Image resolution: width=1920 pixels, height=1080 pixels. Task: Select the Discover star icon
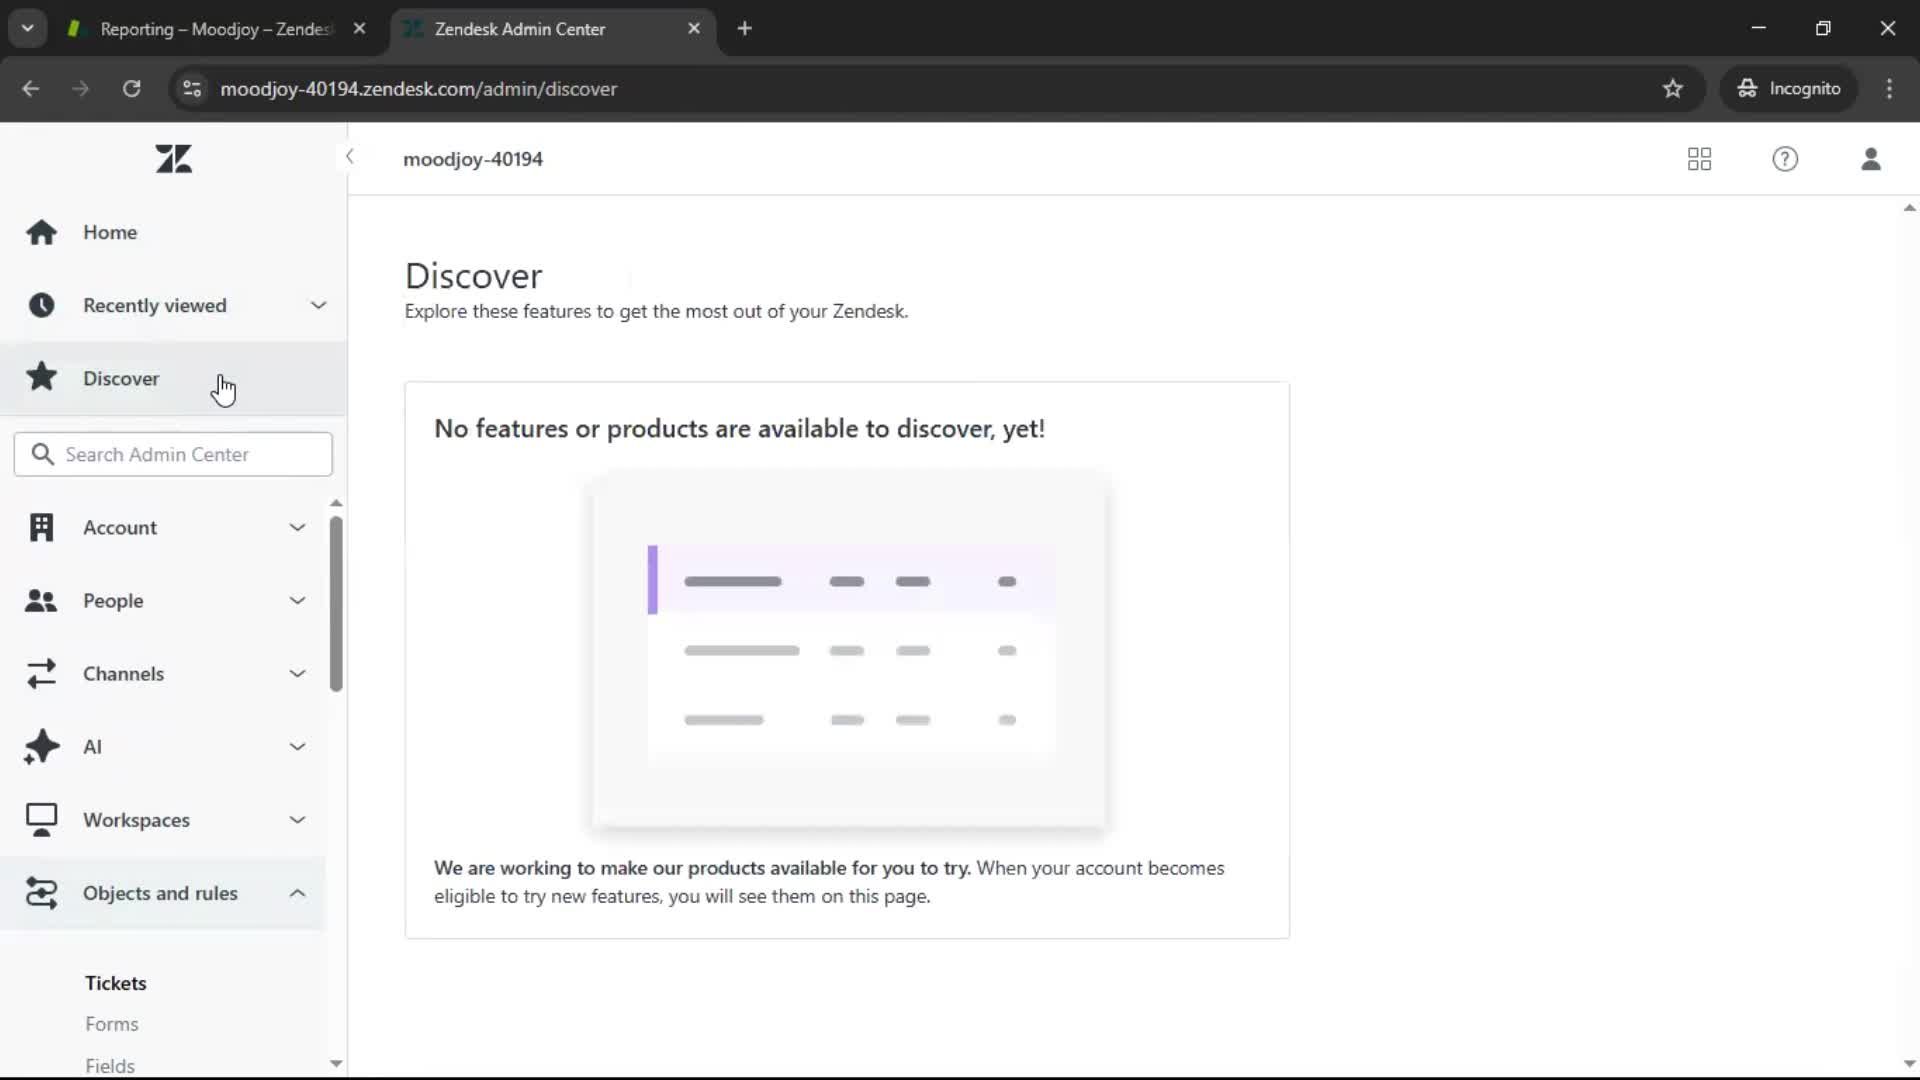pos(42,378)
